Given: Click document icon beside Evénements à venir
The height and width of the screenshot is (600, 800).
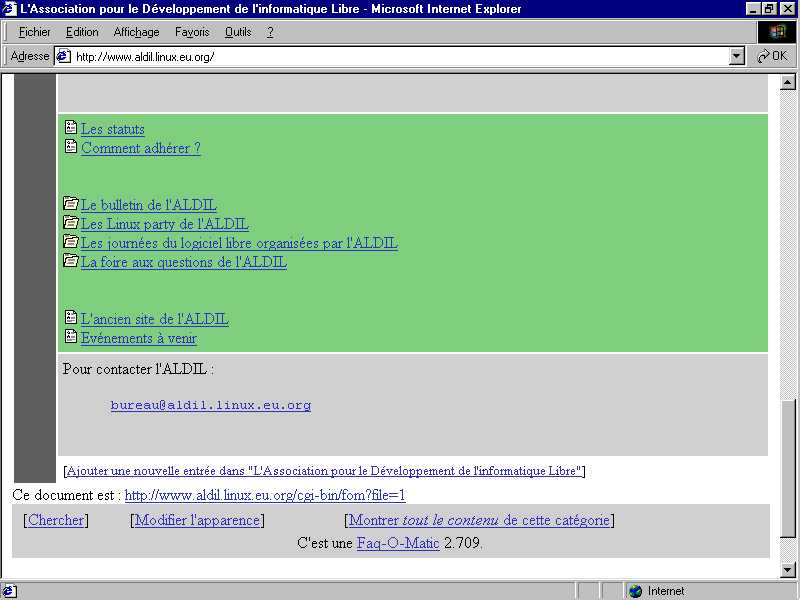Looking at the screenshot, I should pos(70,337).
